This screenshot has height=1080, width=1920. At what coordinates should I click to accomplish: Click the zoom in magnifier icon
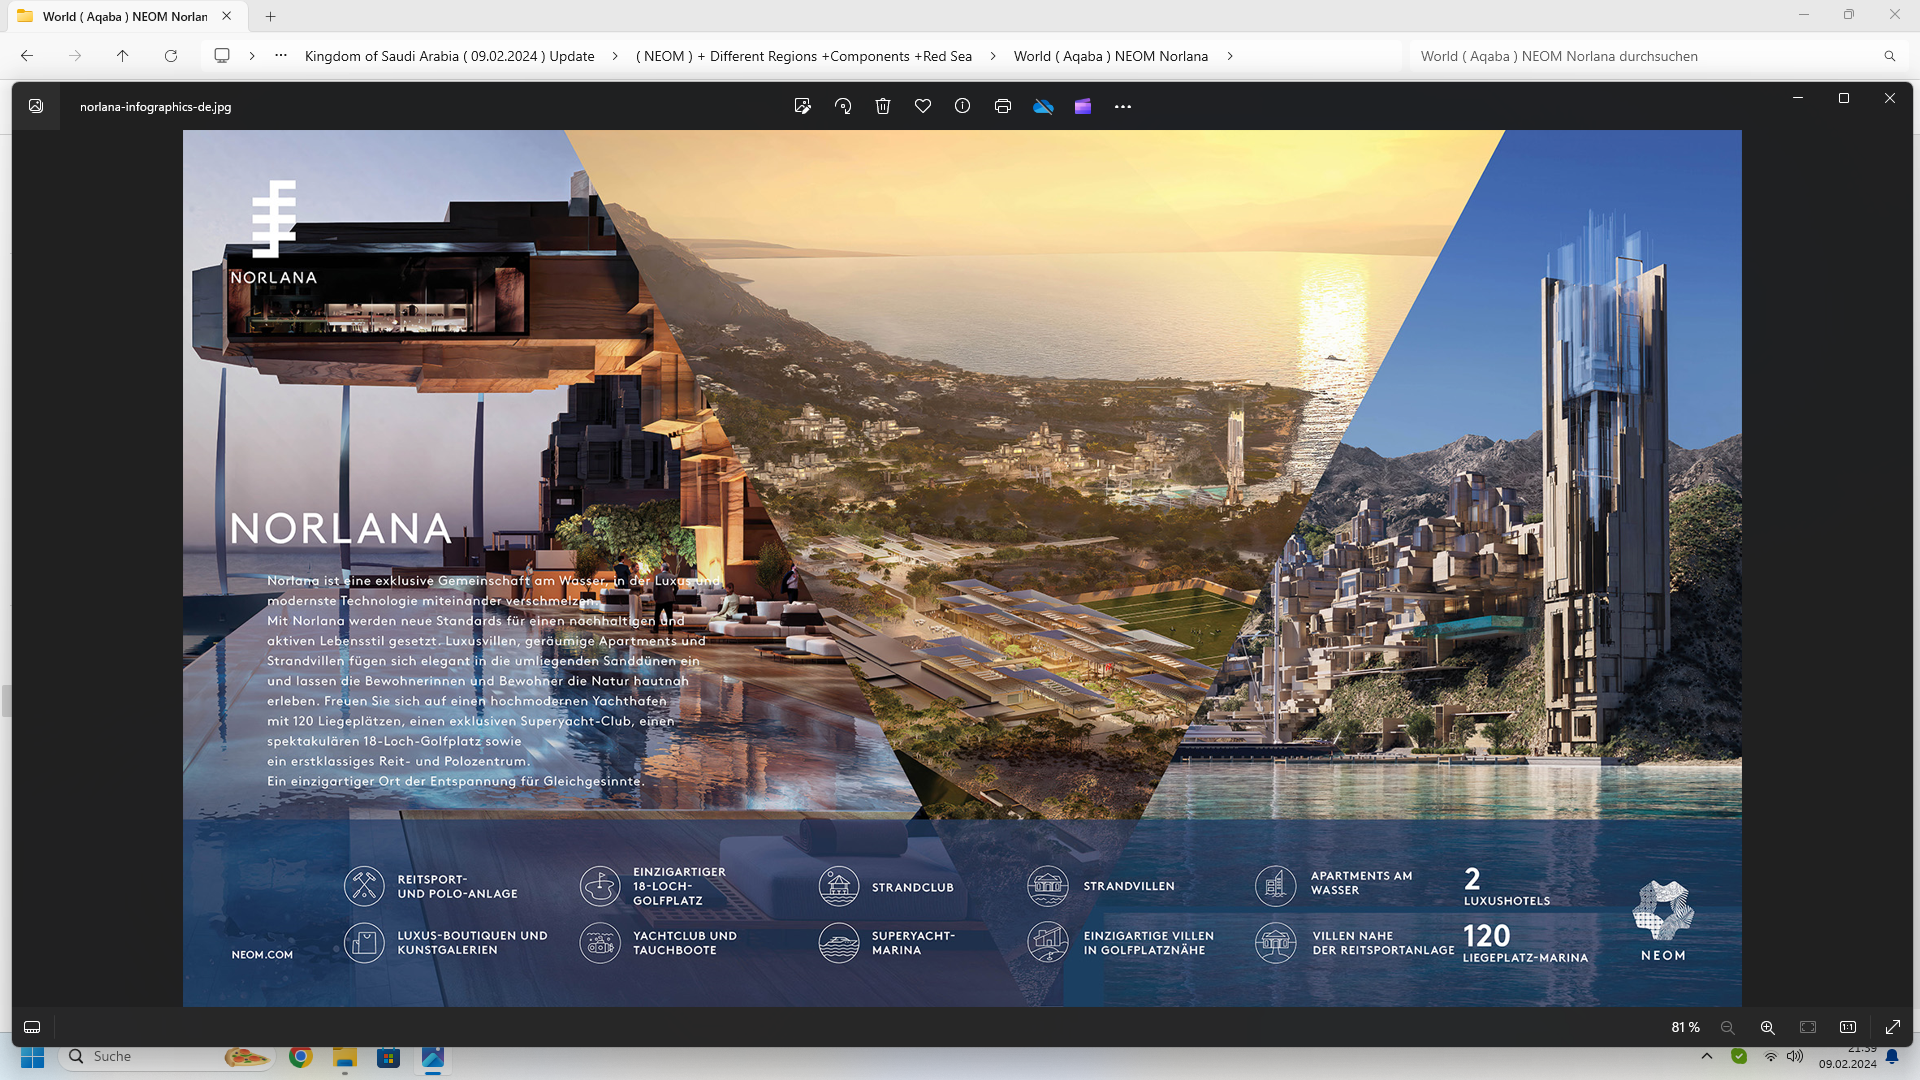(1767, 1027)
